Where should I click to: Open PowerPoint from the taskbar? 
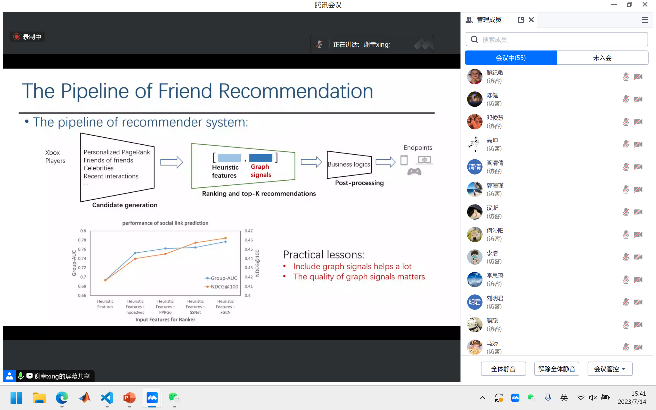(x=130, y=398)
